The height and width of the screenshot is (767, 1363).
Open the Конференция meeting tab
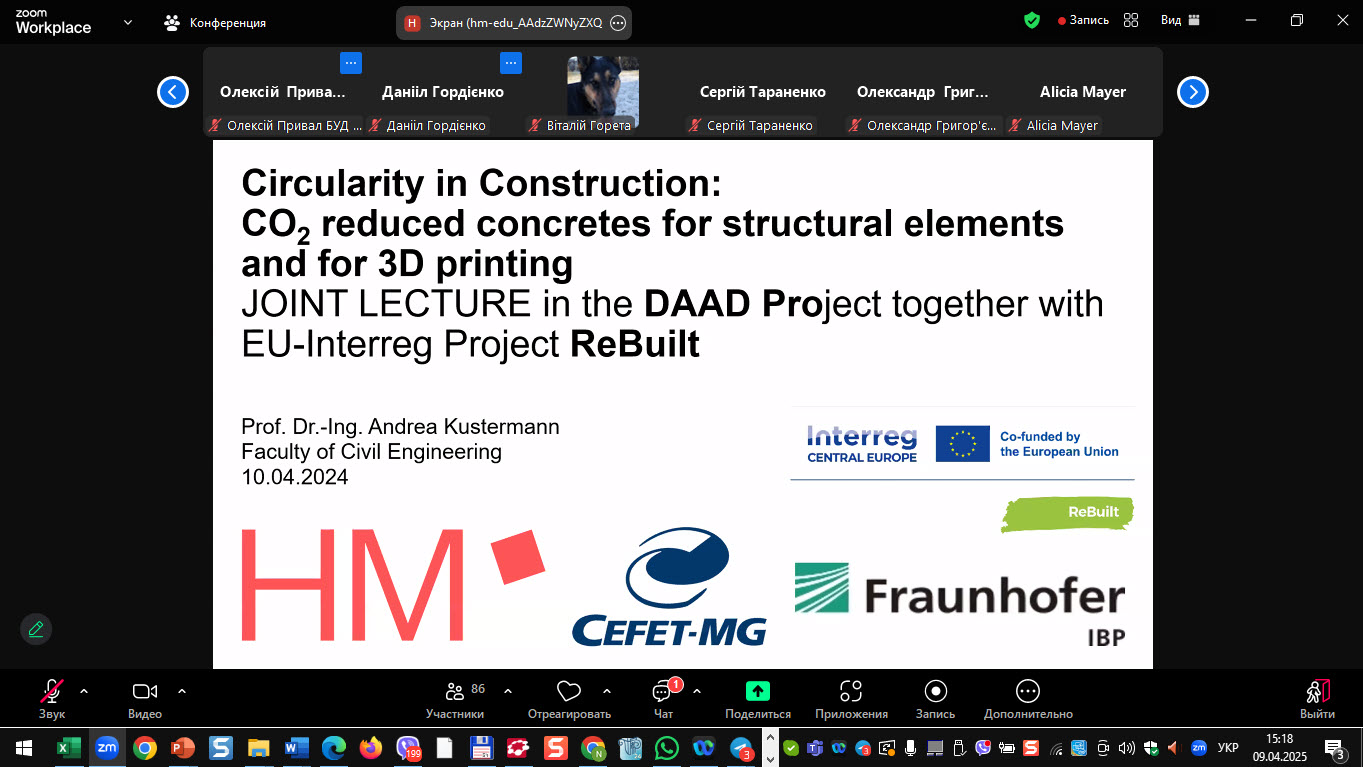[x=215, y=22]
